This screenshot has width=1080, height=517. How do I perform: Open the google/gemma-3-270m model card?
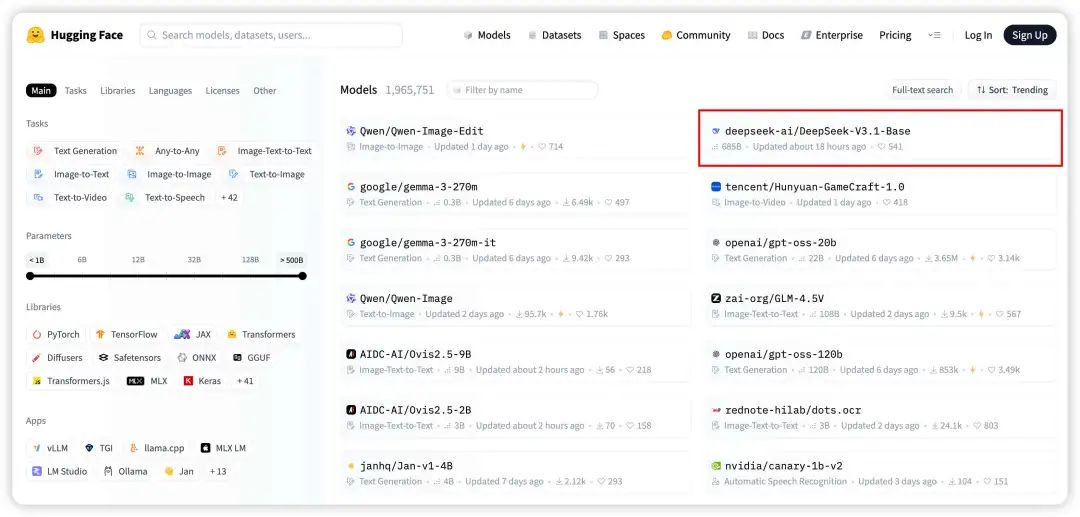click(515, 194)
